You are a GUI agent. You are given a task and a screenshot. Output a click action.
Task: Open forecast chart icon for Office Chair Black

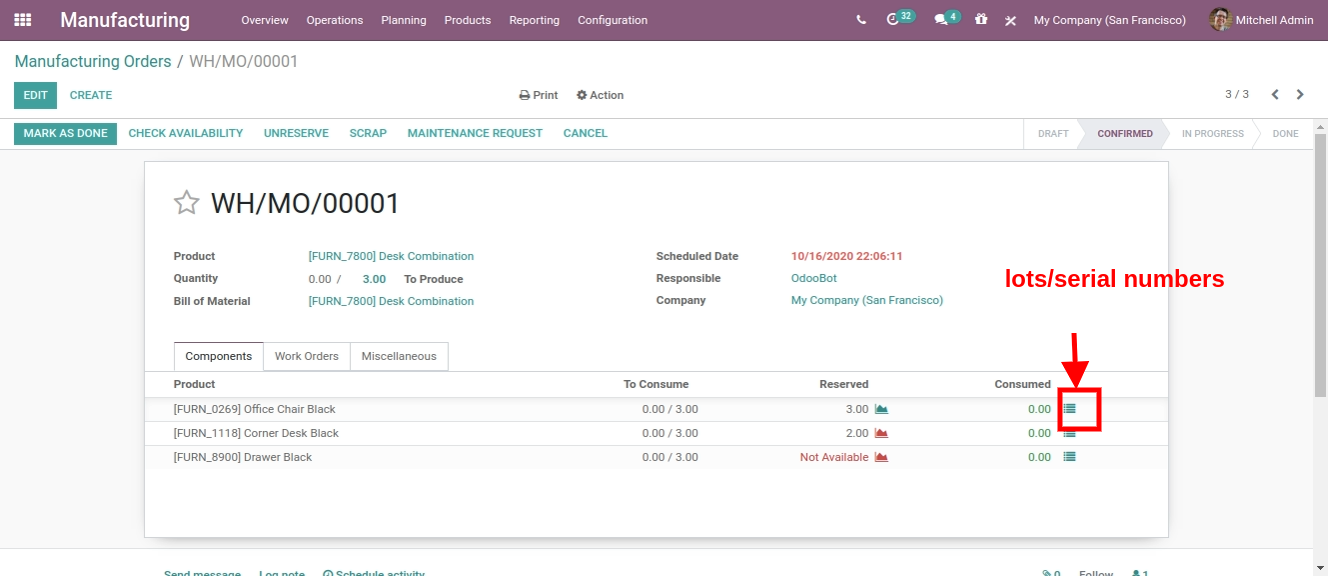point(881,409)
